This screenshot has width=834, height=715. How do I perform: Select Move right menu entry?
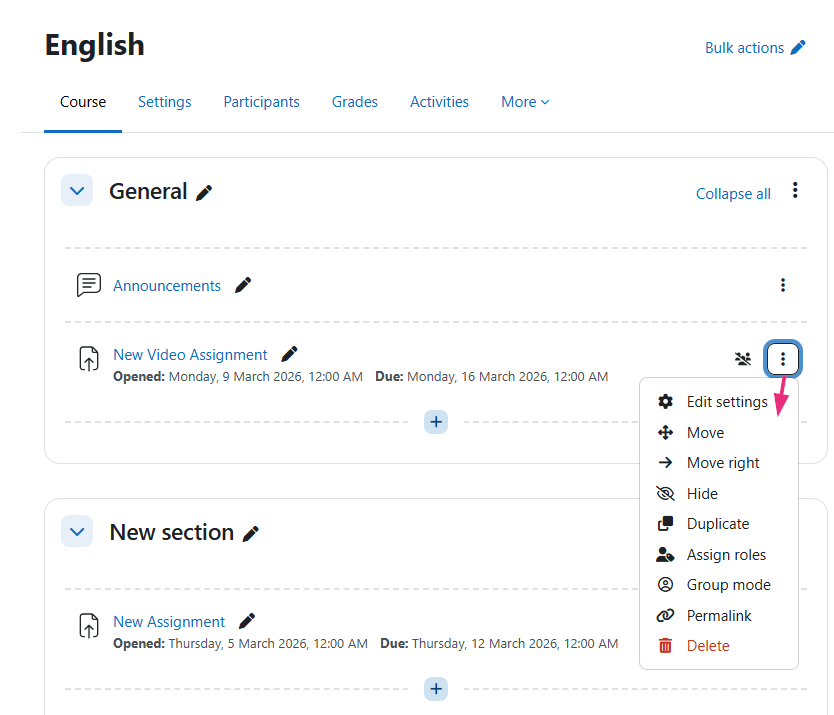point(719,463)
